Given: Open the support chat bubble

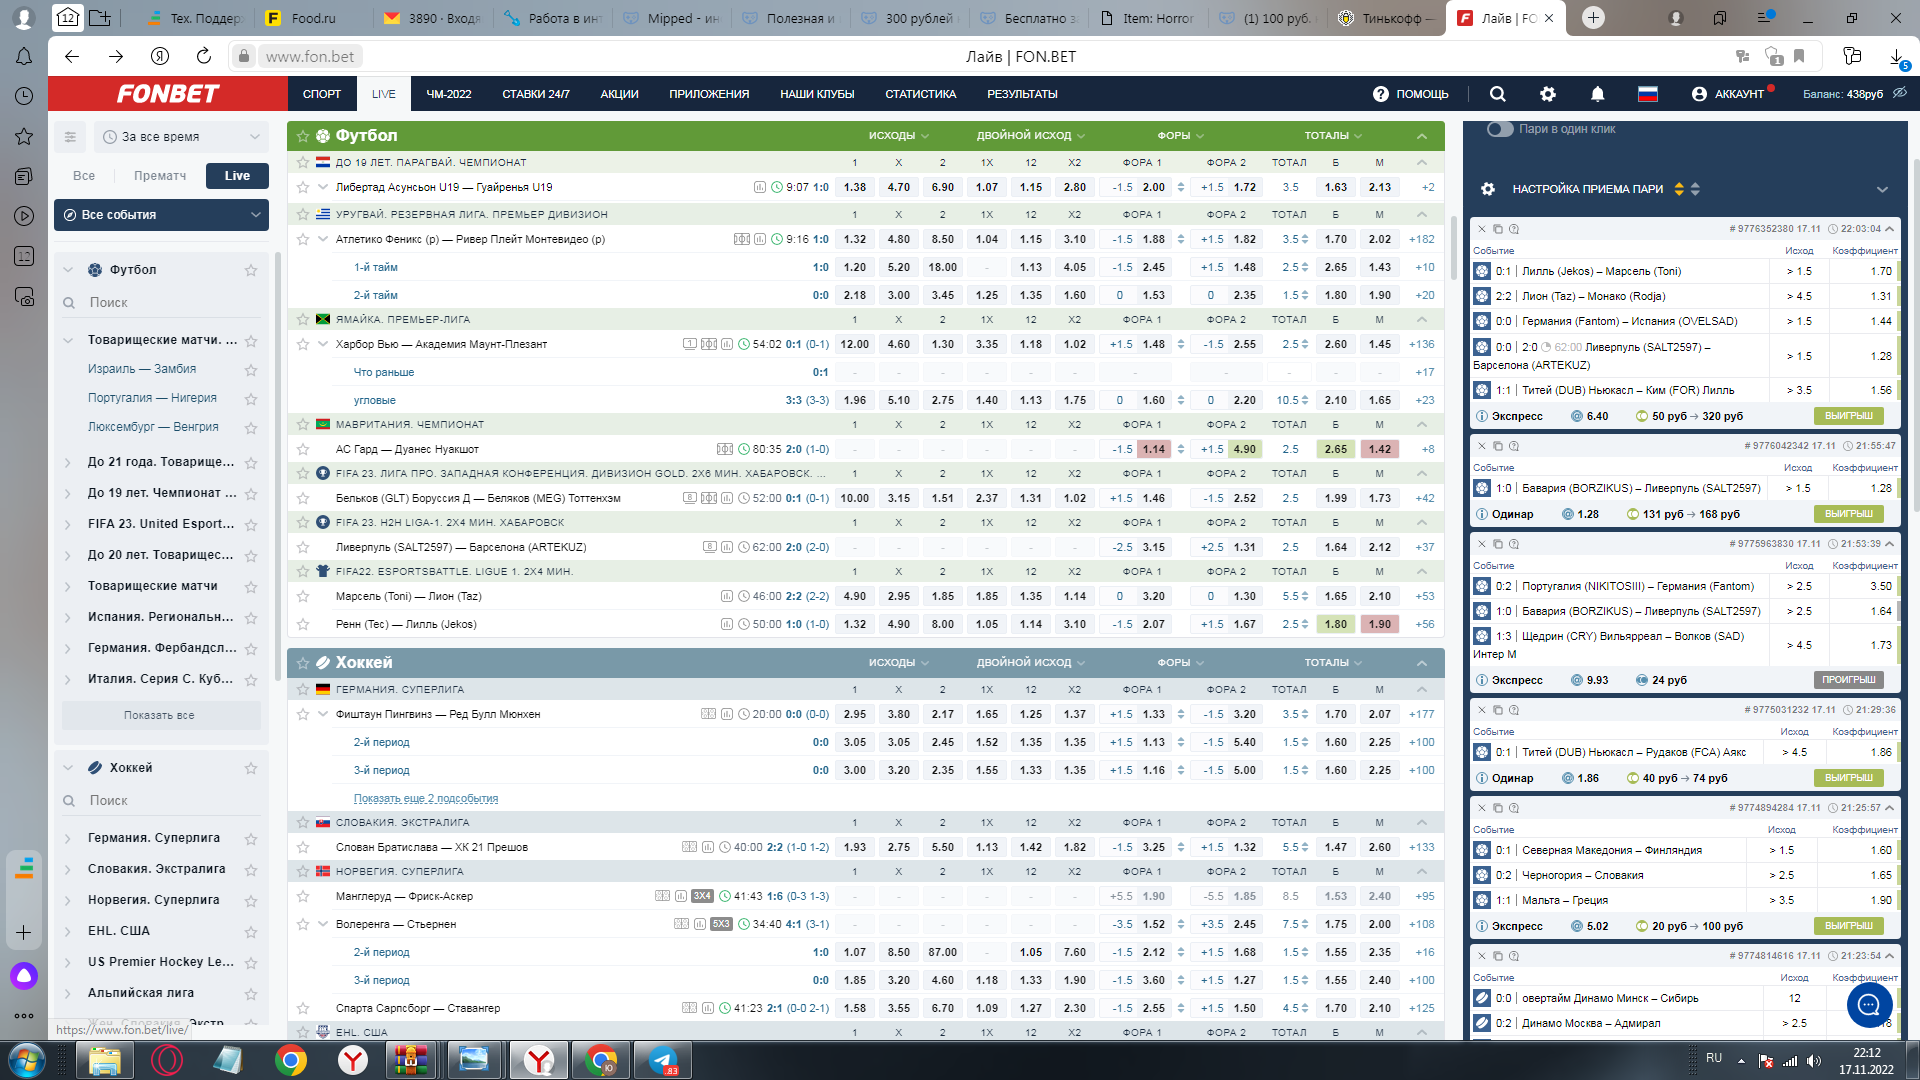Looking at the screenshot, I should tap(1869, 1005).
